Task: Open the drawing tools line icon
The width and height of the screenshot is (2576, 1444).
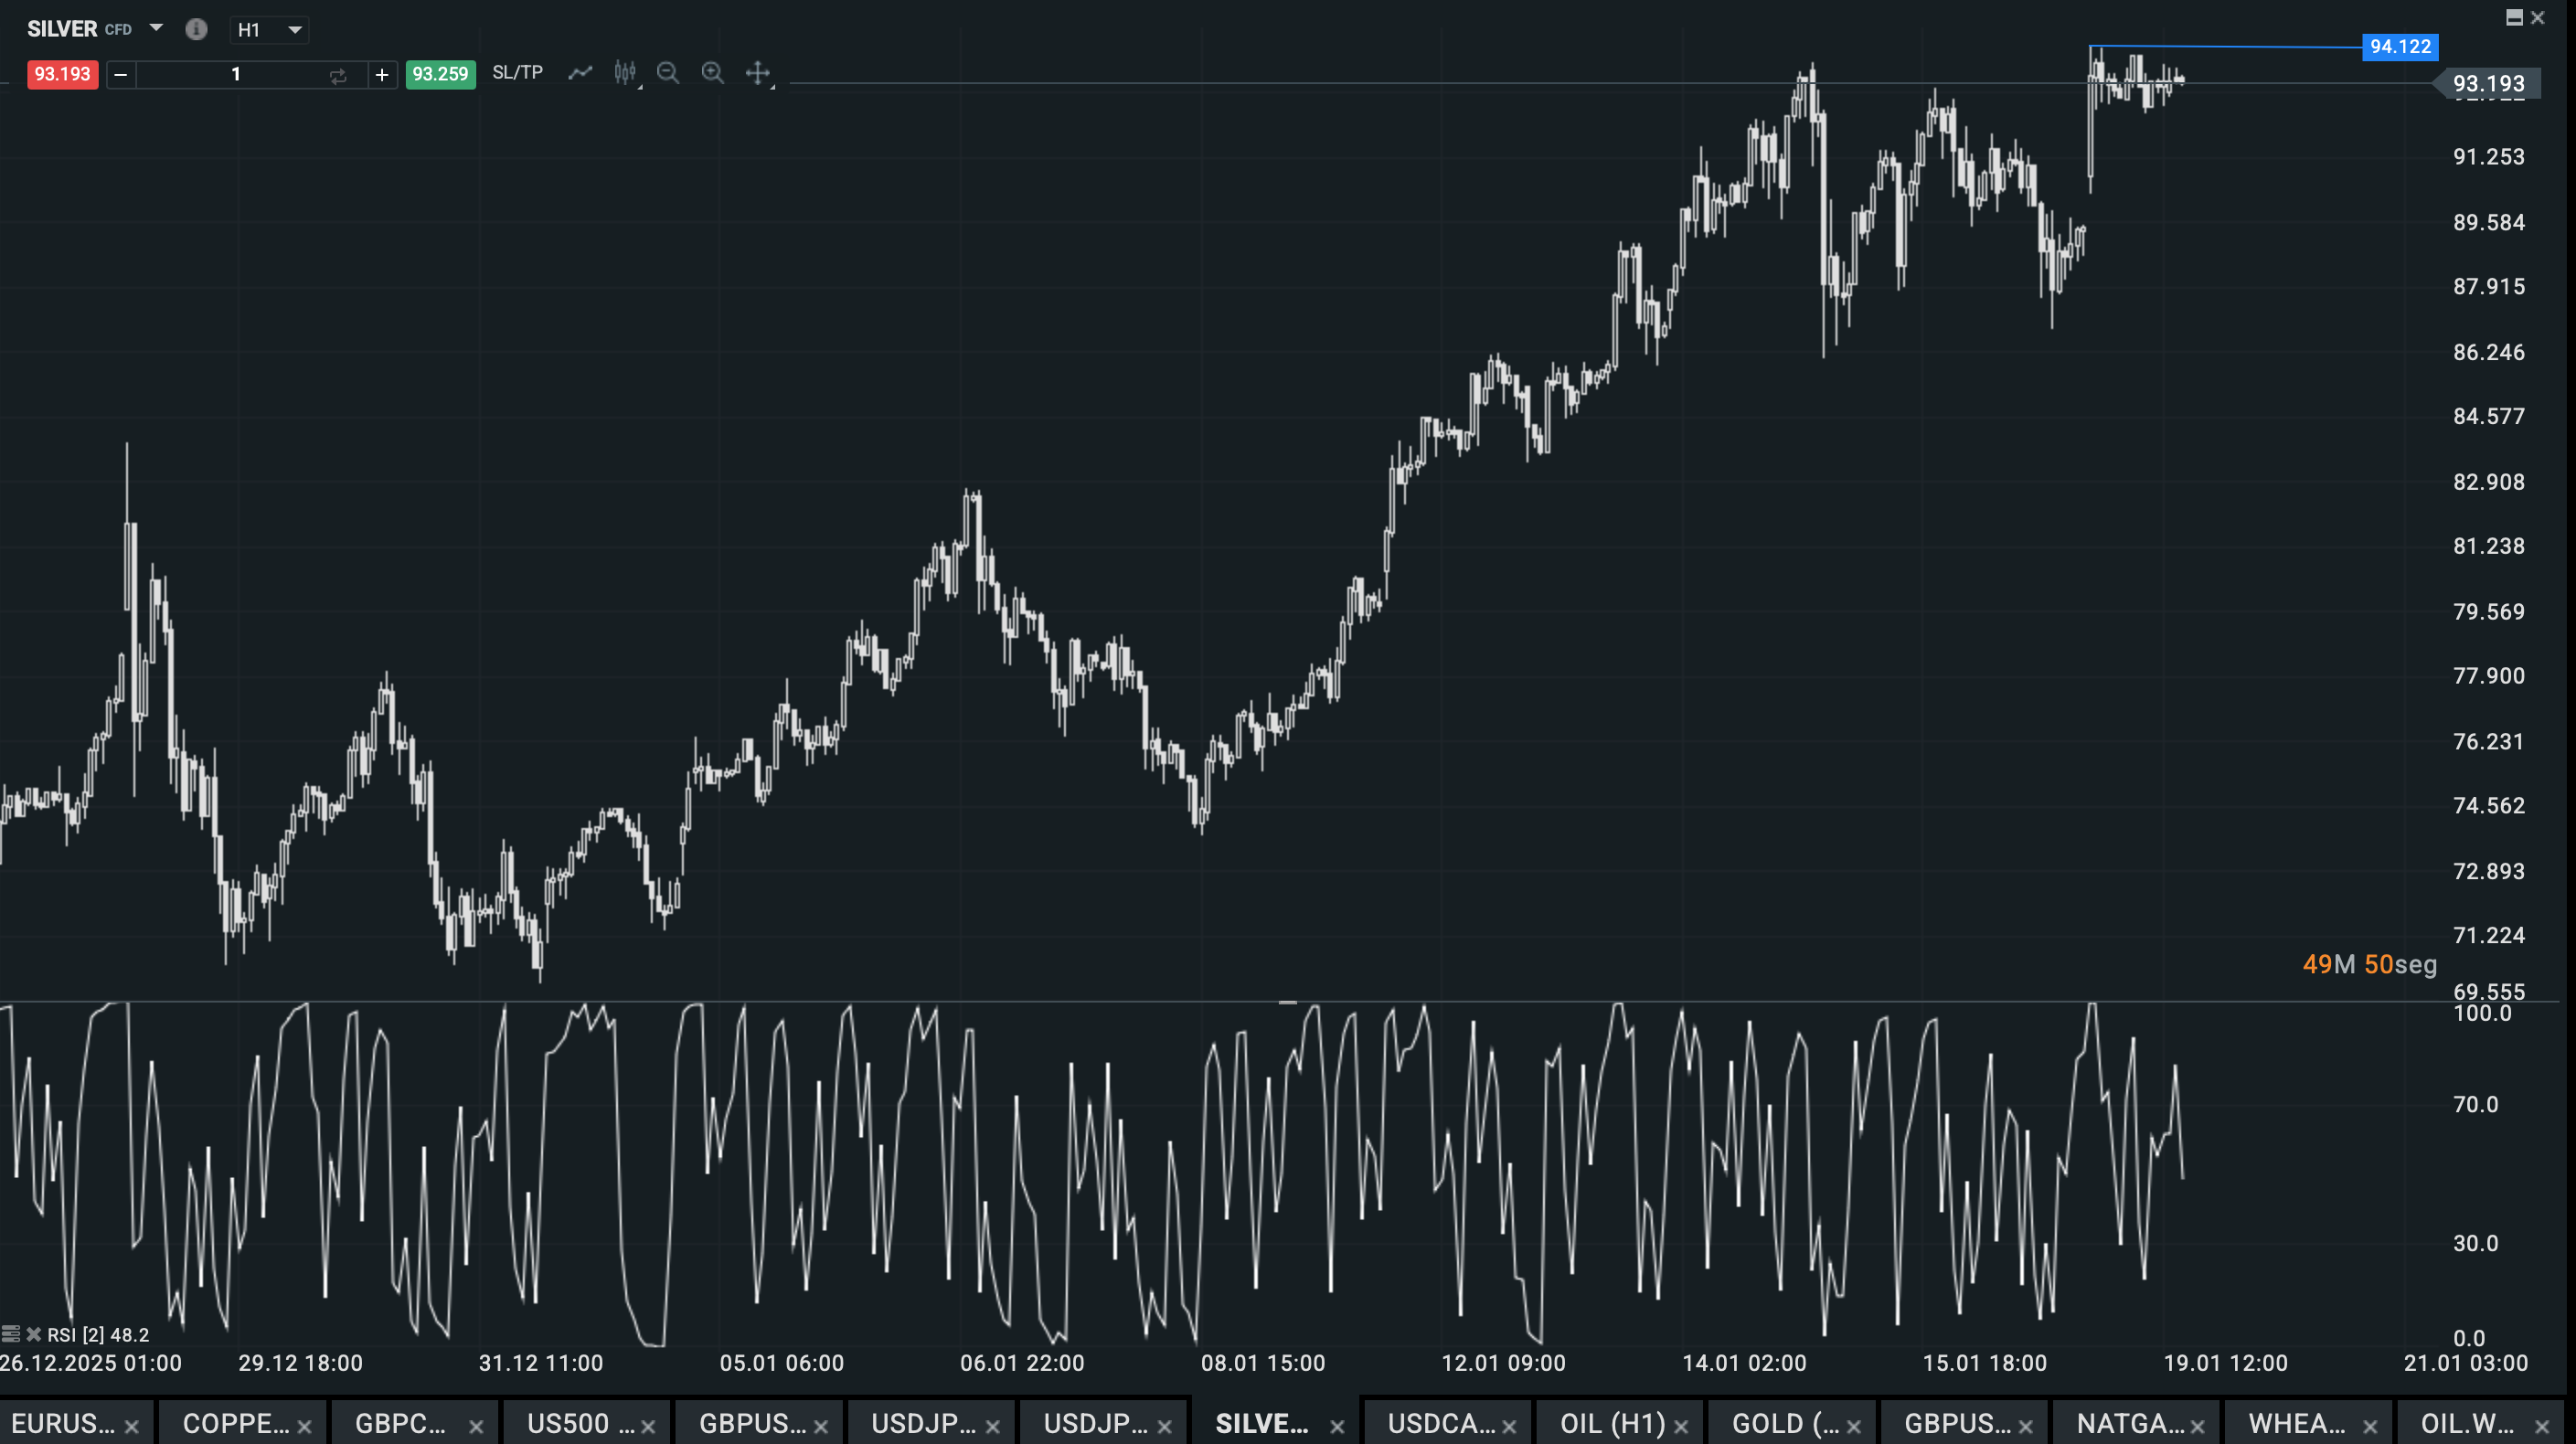Action: (x=580, y=73)
